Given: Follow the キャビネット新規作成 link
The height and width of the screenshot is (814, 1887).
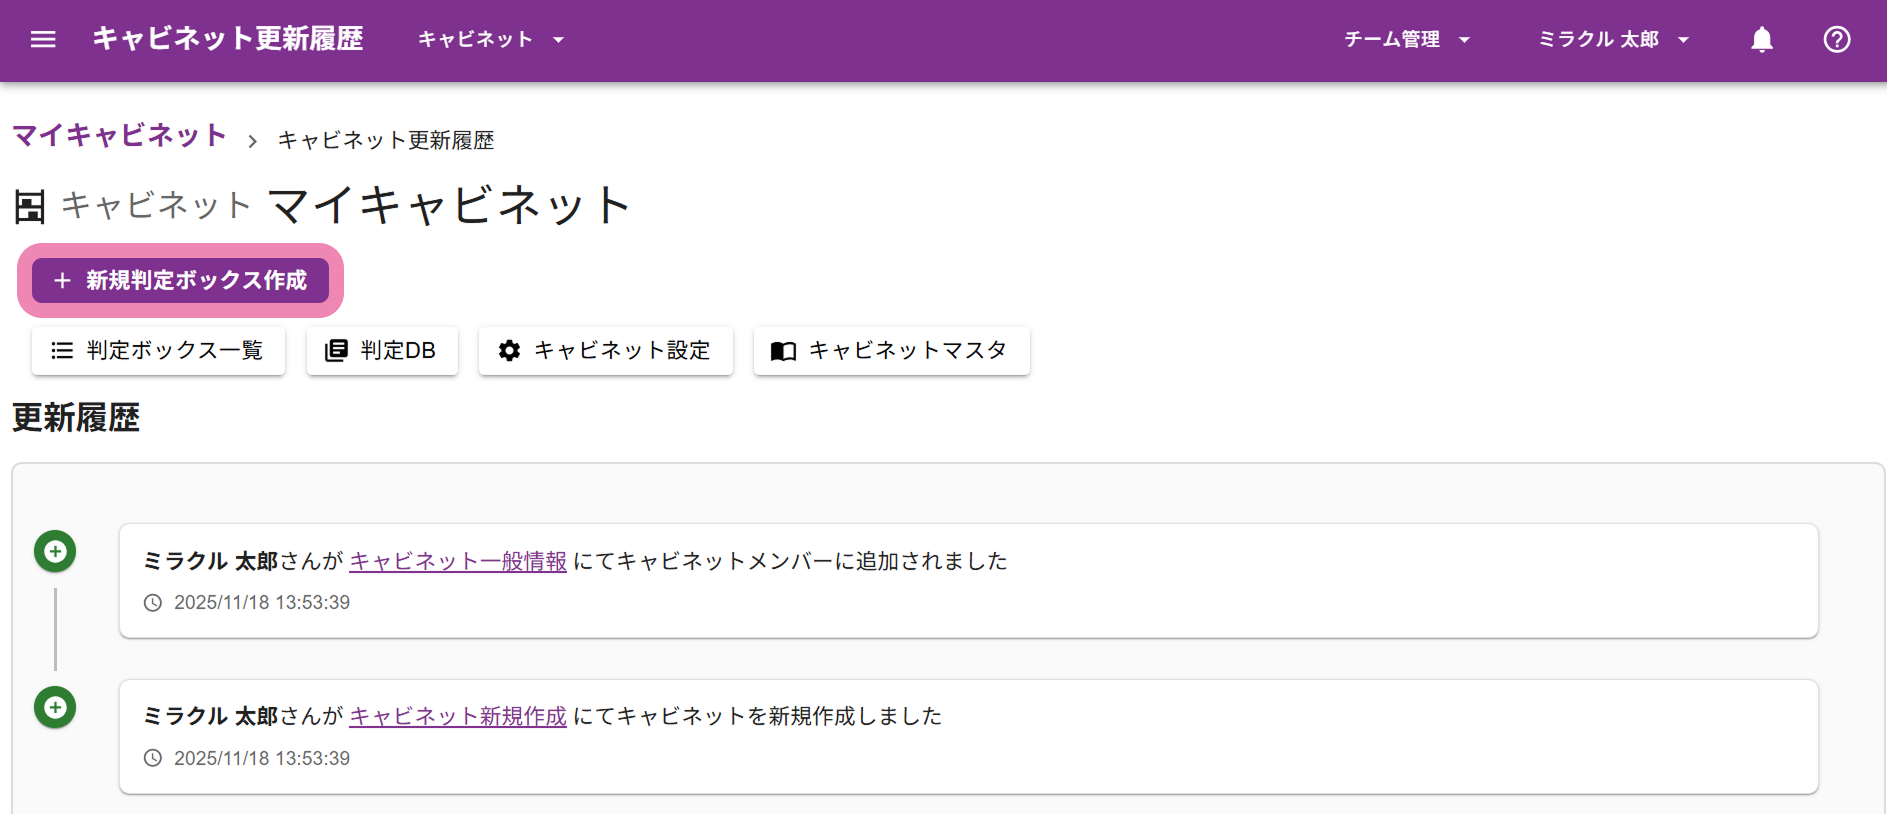Looking at the screenshot, I should coord(458,716).
